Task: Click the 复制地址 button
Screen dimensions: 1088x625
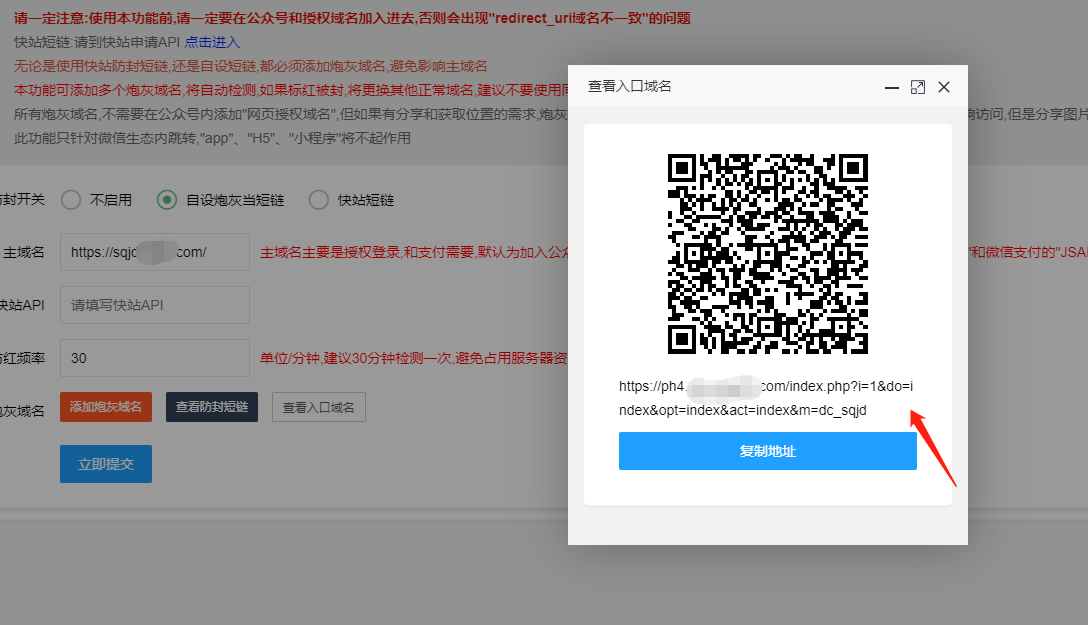Action: [767, 451]
